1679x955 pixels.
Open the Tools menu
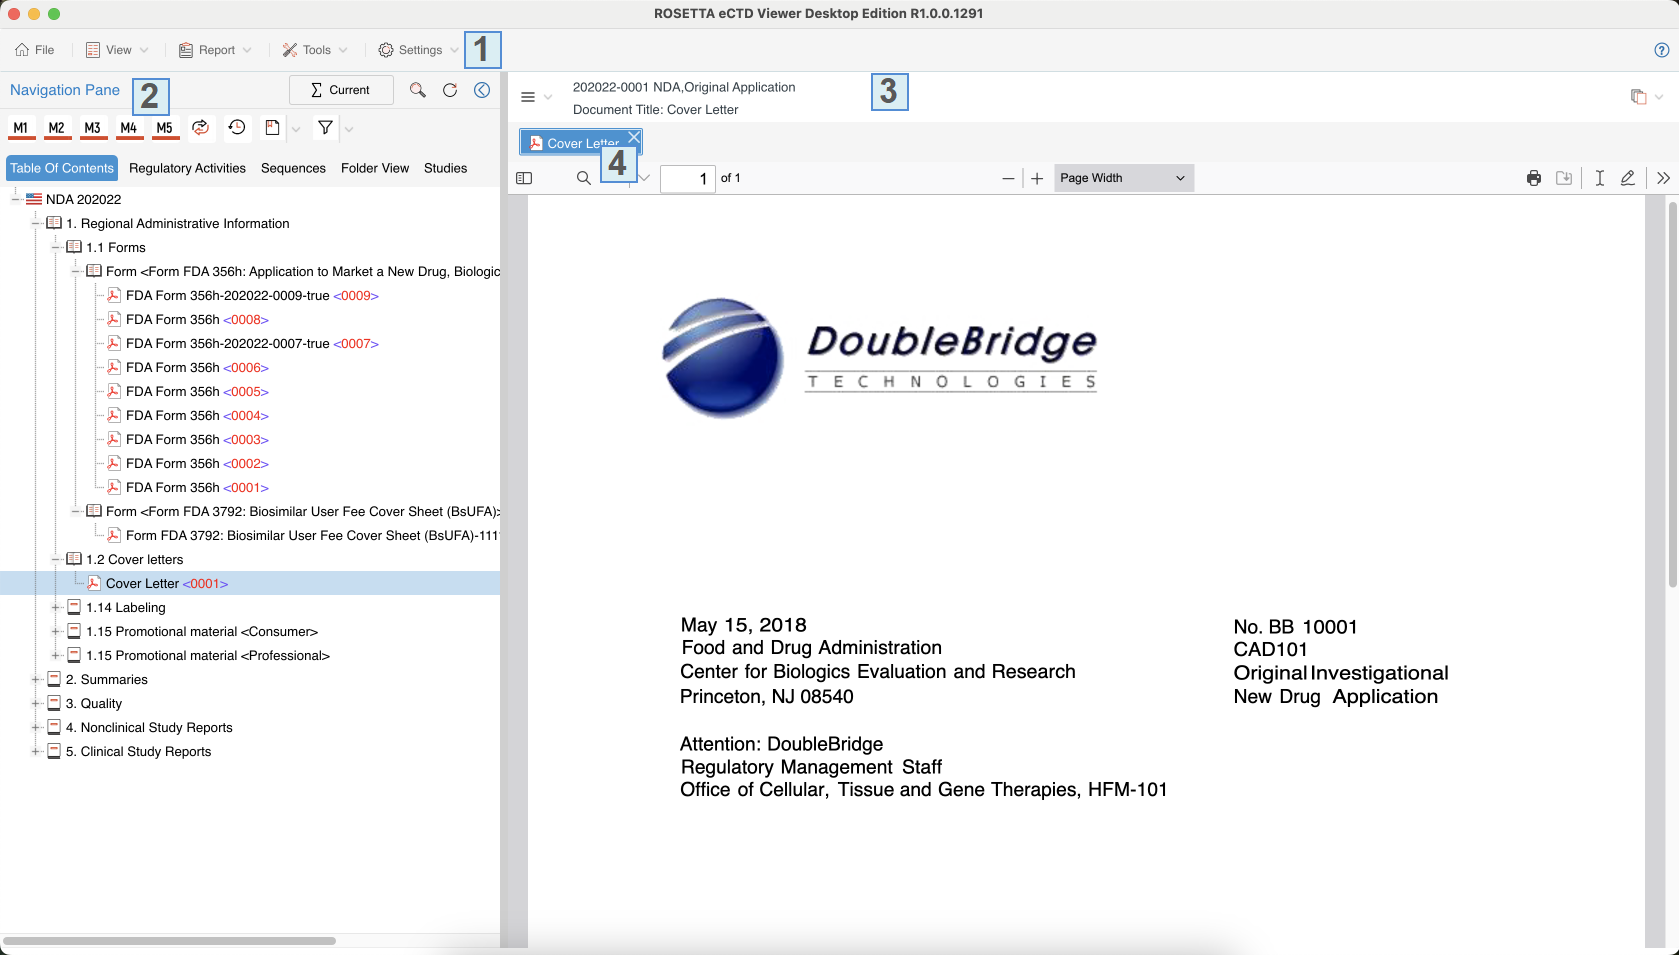(315, 50)
